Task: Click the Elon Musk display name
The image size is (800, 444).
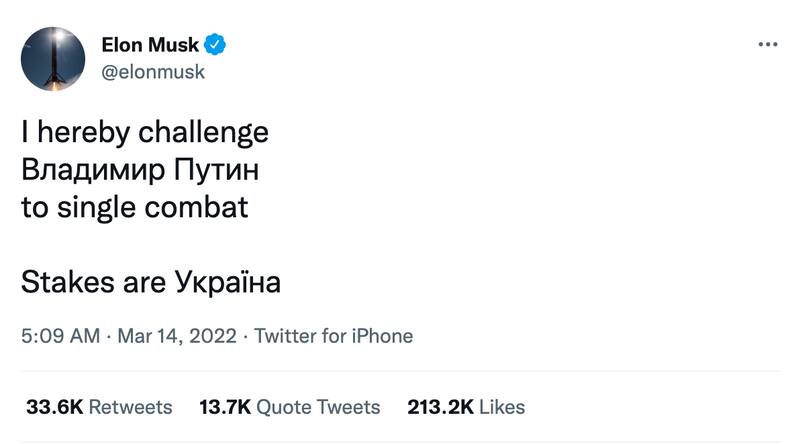Action: [x=150, y=45]
